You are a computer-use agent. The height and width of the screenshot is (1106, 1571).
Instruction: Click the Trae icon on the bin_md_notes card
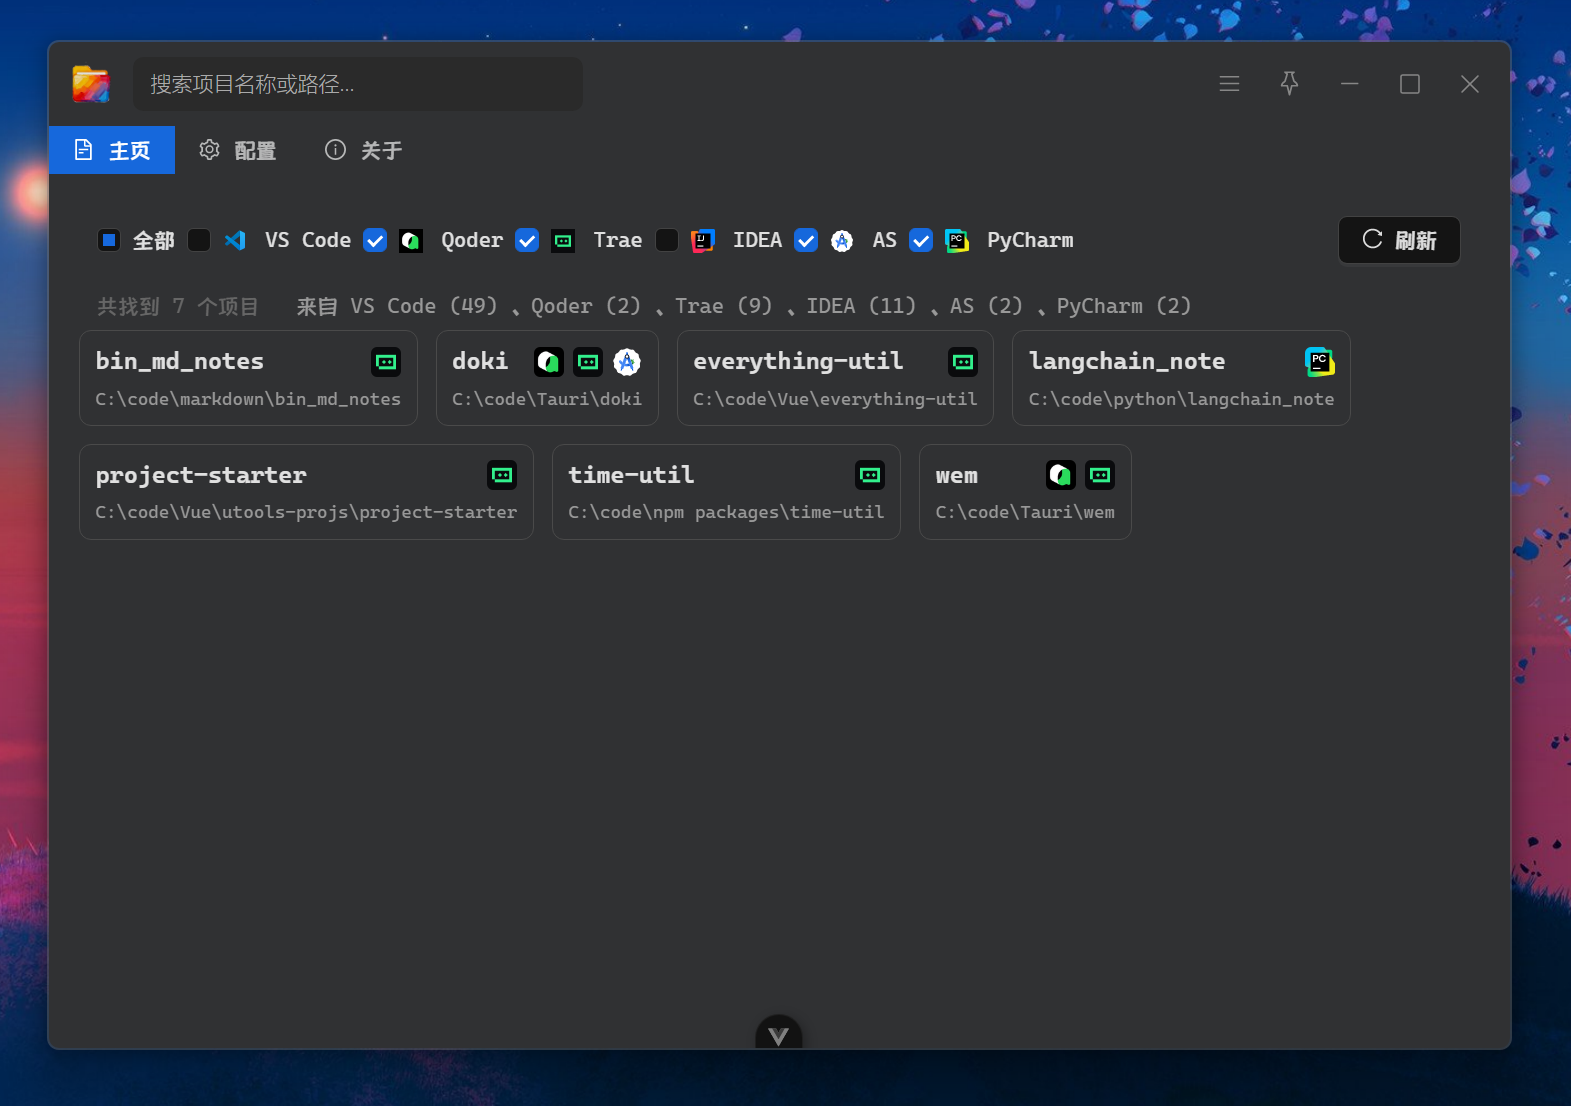point(386,362)
